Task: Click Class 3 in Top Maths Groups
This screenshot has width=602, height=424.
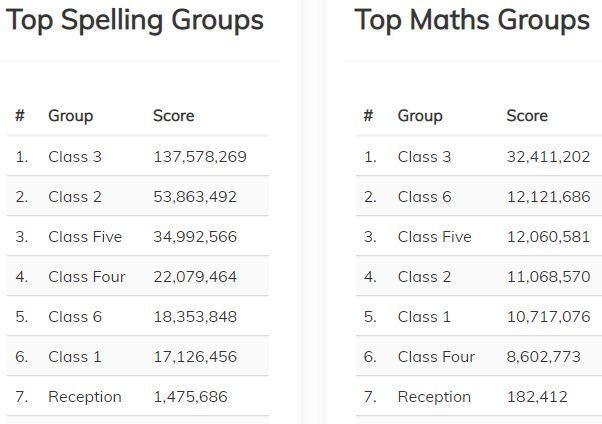Action: click(x=424, y=157)
